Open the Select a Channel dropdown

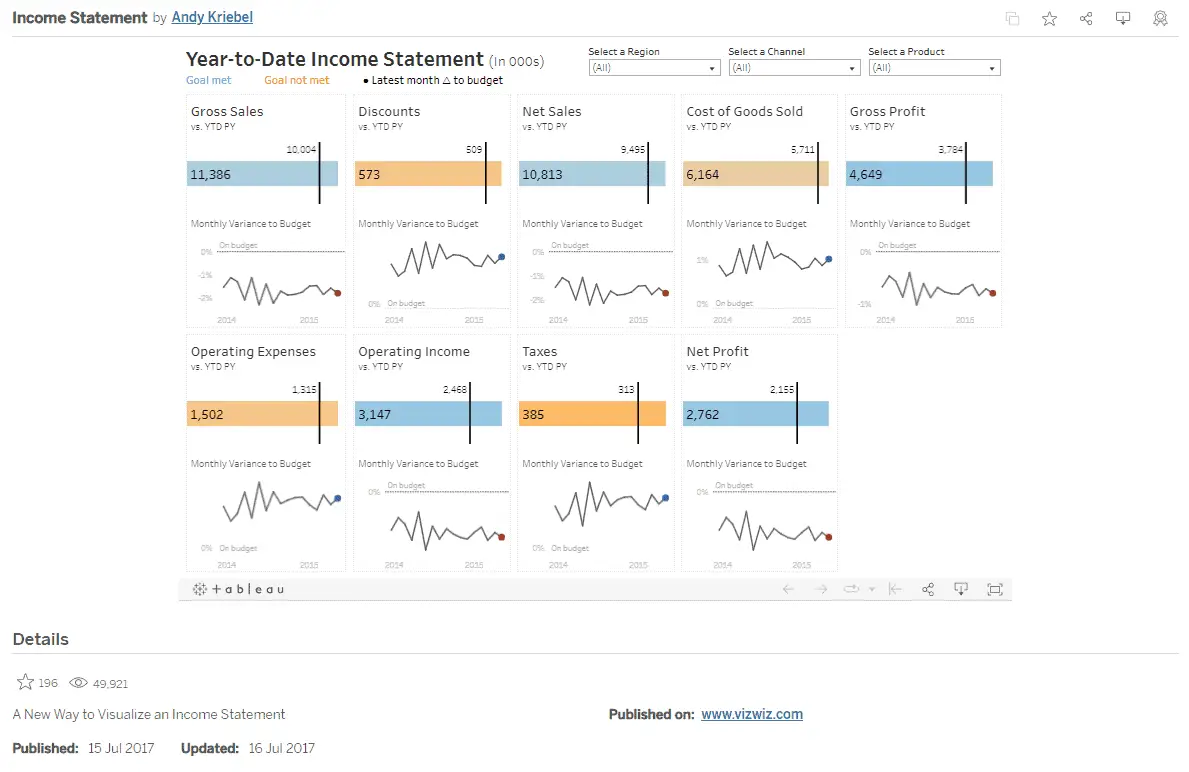tap(852, 68)
